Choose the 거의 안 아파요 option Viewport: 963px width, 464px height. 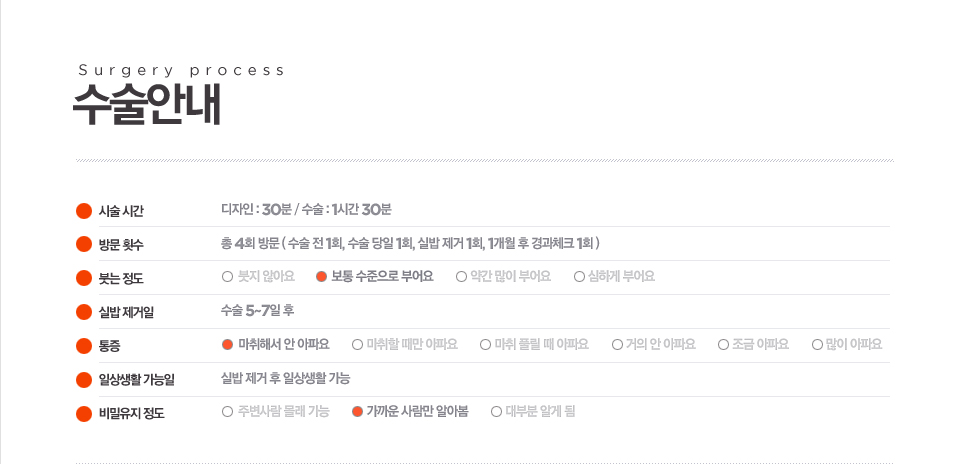tap(617, 344)
